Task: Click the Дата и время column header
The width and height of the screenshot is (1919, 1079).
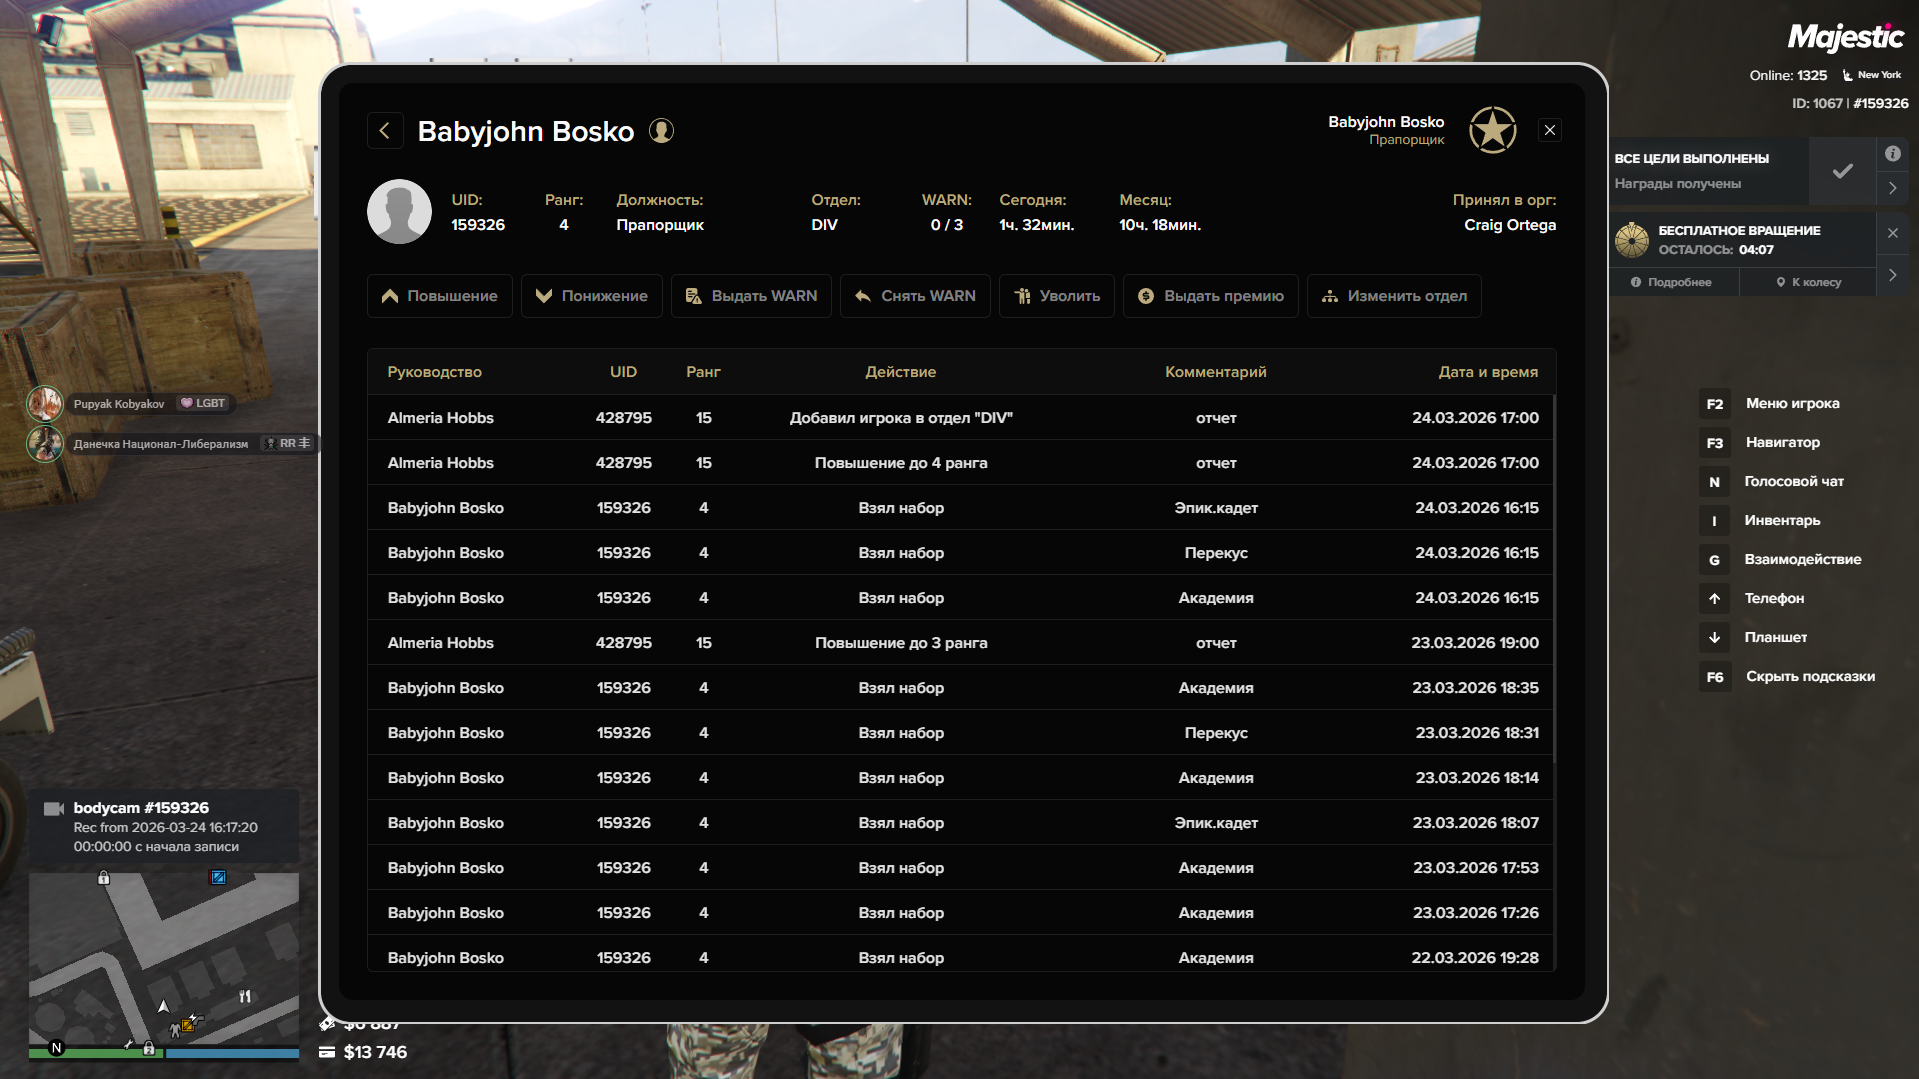Action: (1487, 372)
